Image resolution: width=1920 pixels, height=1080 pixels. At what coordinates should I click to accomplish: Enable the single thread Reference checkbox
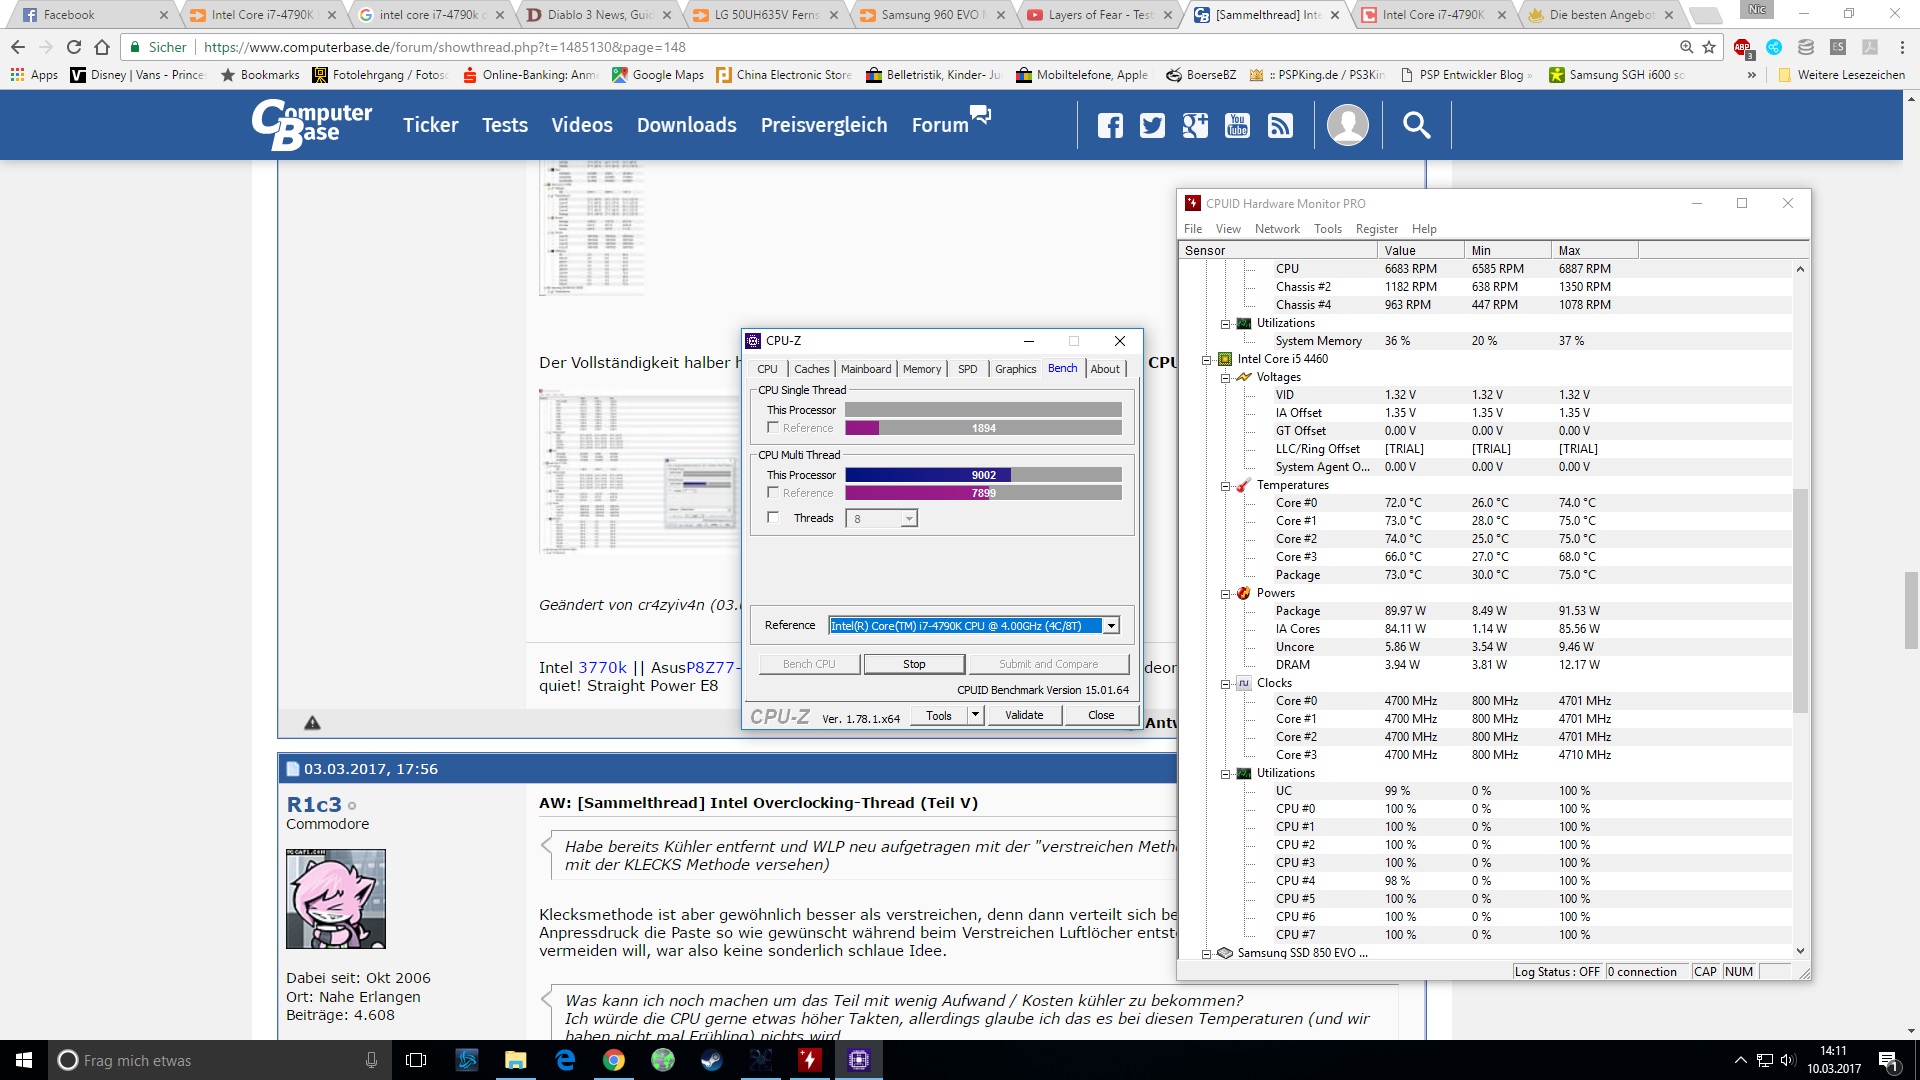pos(773,428)
